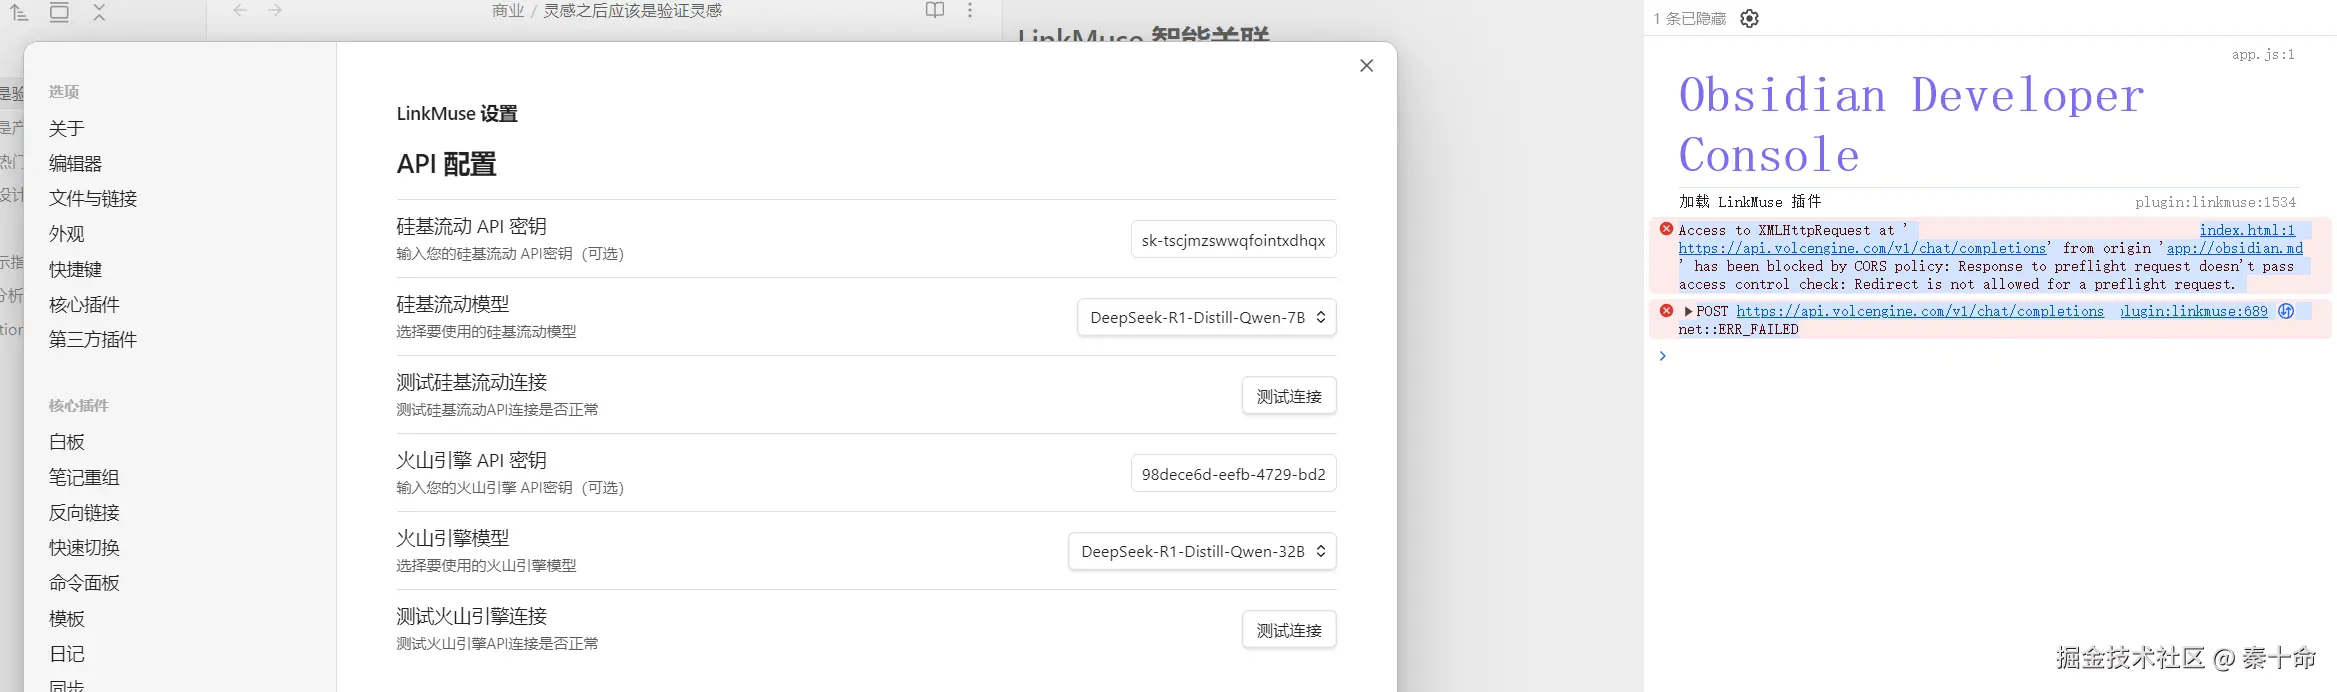Image resolution: width=2337 pixels, height=692 pixels.
Task: Open the 外观 settings tab
Action: point(67,233)
